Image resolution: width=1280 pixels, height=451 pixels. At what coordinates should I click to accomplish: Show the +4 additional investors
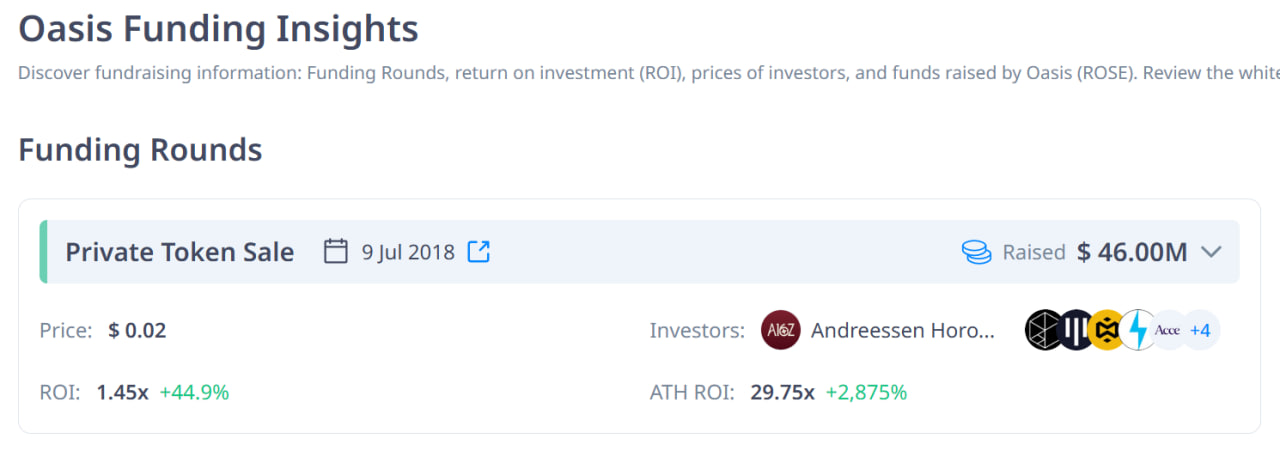click(x=1200, y=330)
